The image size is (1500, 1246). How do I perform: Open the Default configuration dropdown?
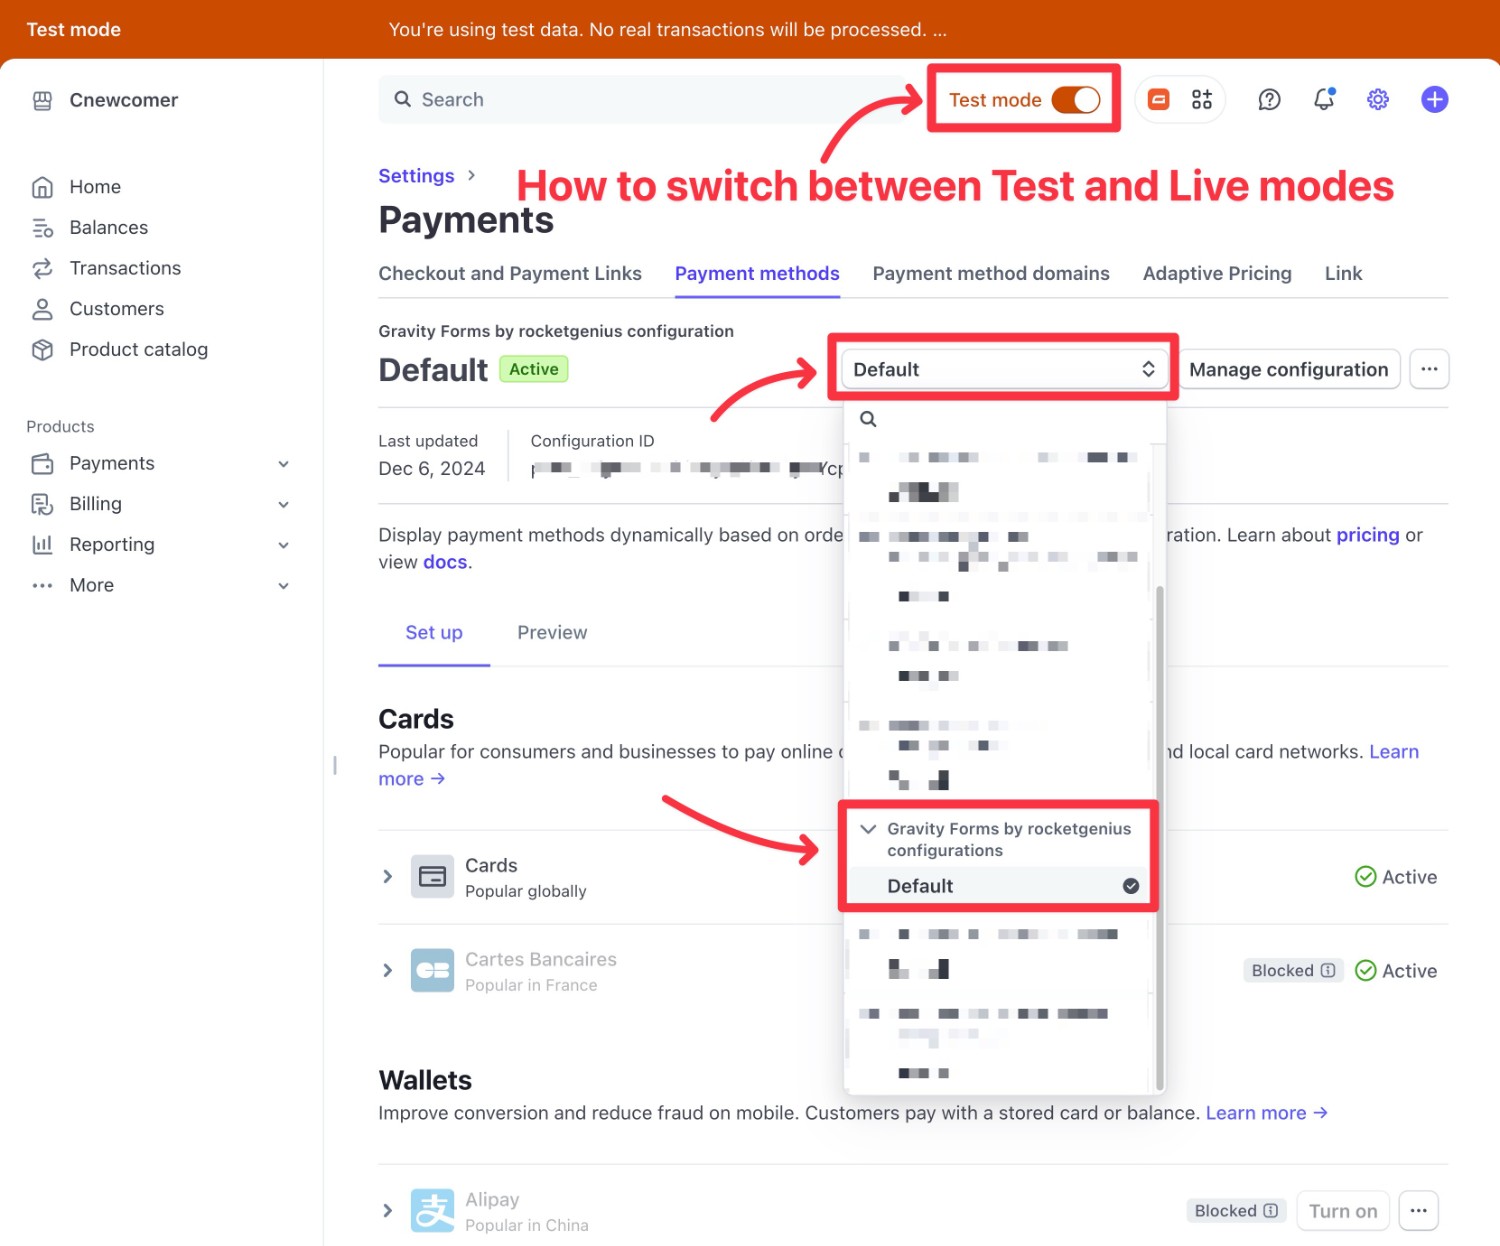[x=1003, y=369]
